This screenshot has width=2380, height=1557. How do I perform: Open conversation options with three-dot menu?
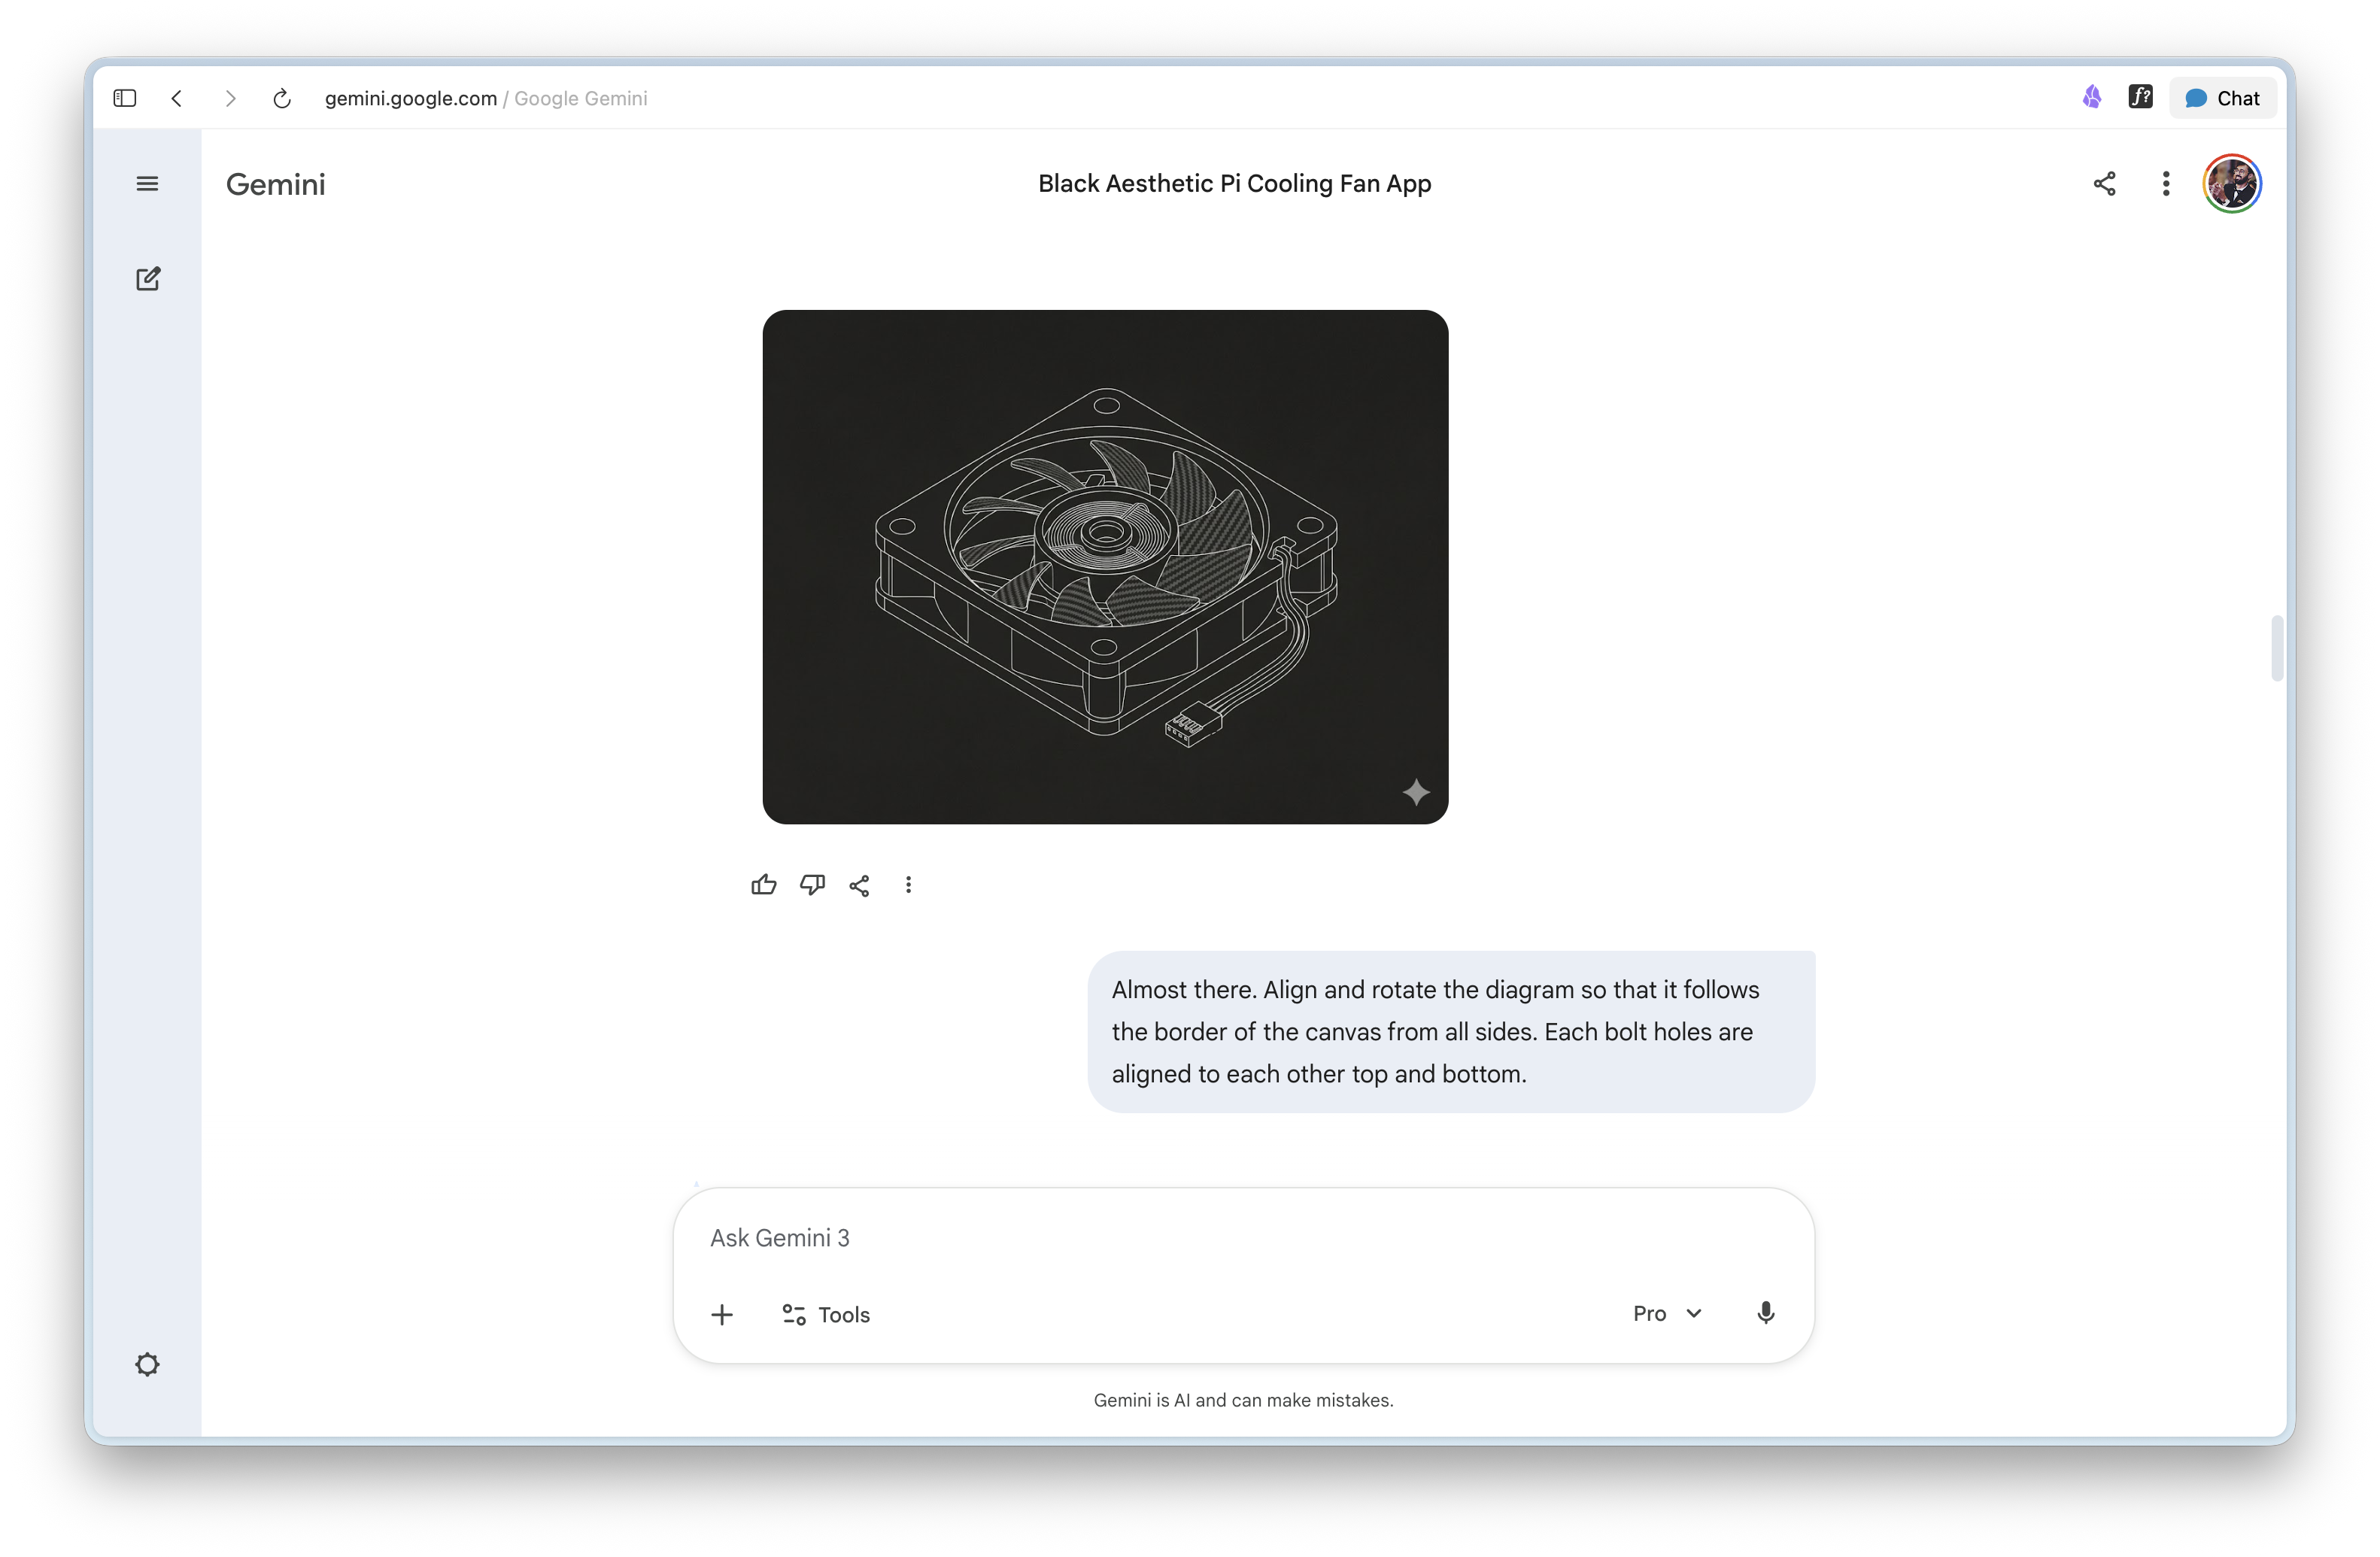2165,183
